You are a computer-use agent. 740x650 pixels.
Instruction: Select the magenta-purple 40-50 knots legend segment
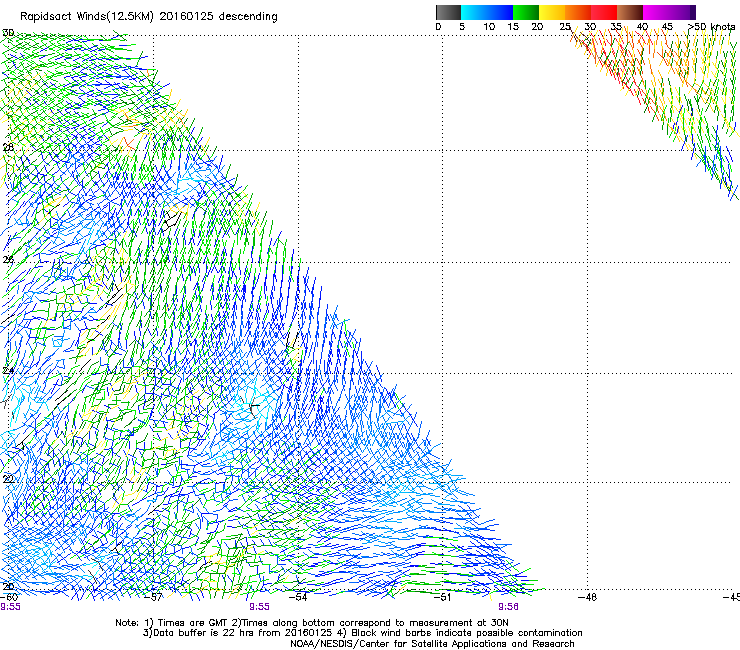pyautogui.click(x=669, y=12)
